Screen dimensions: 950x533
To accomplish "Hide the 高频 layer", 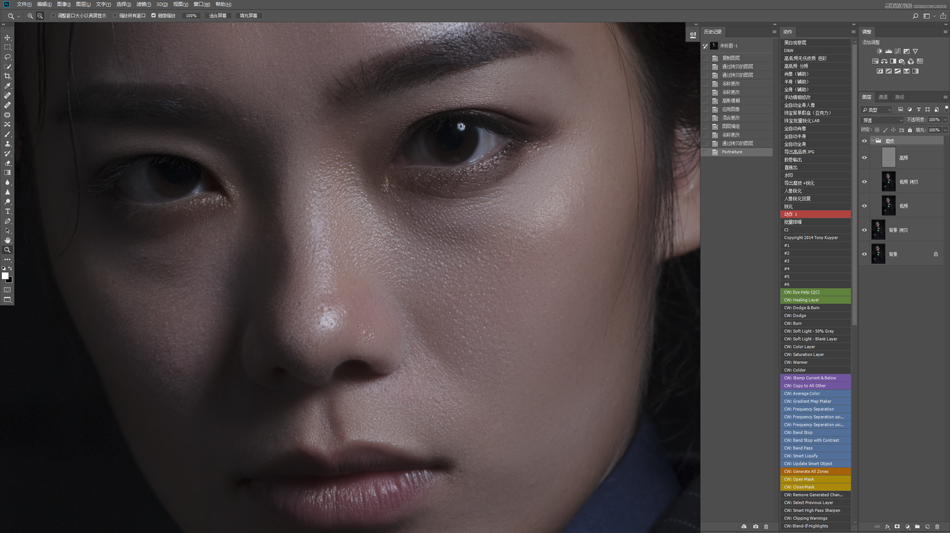I will point(865,157).
